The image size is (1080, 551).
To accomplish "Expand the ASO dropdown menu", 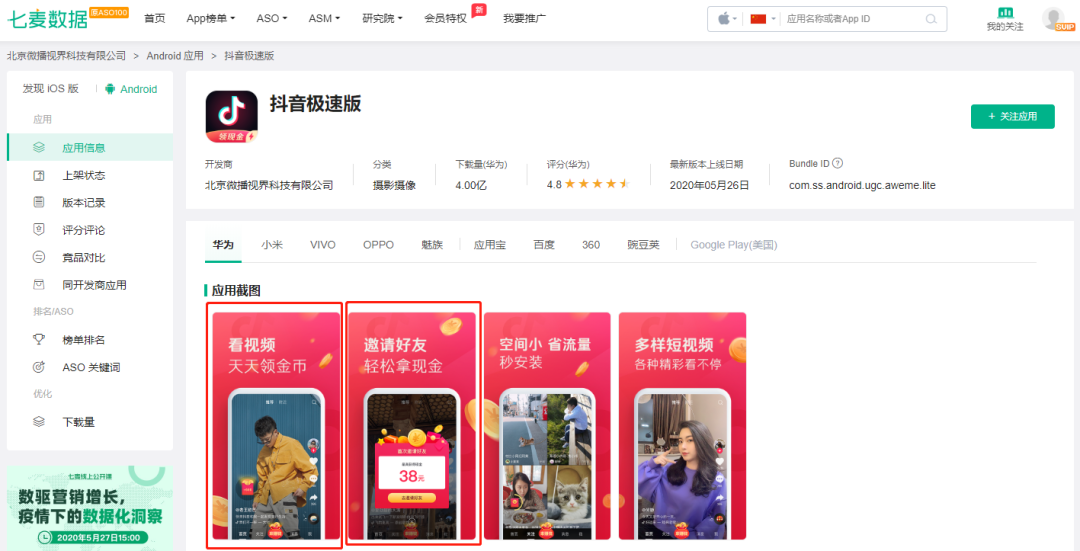I will click(271, 18).
